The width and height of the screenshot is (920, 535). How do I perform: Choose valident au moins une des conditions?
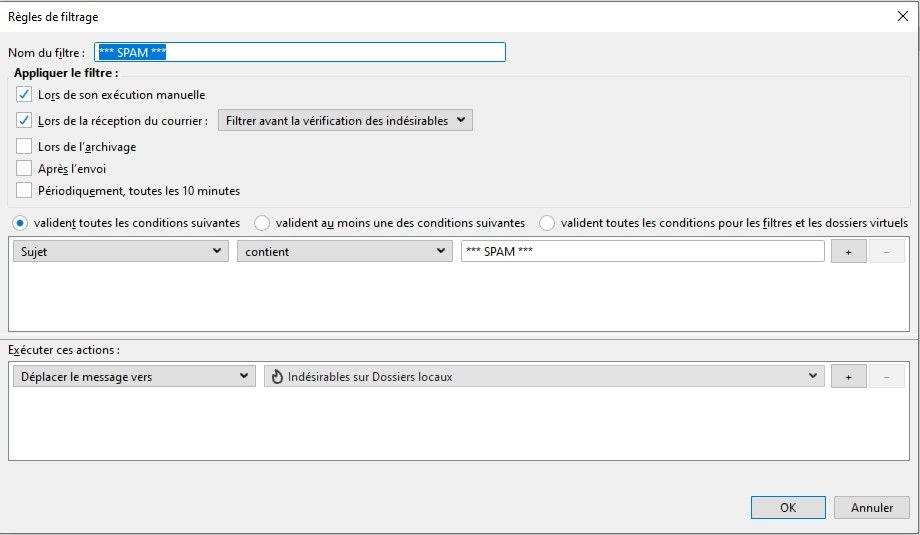coord(262,223)
